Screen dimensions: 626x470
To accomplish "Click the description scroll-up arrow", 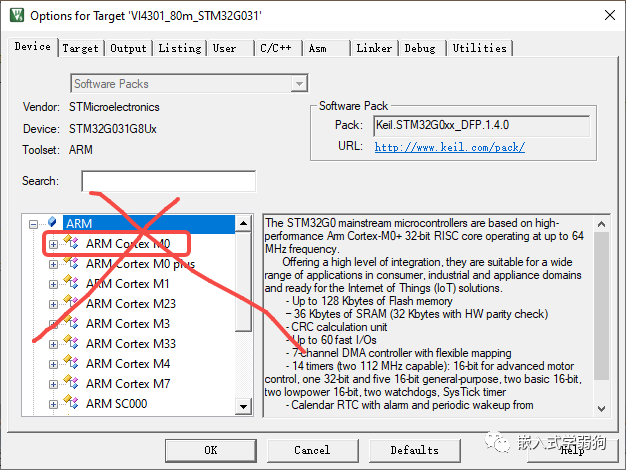I will click(601, 224).
